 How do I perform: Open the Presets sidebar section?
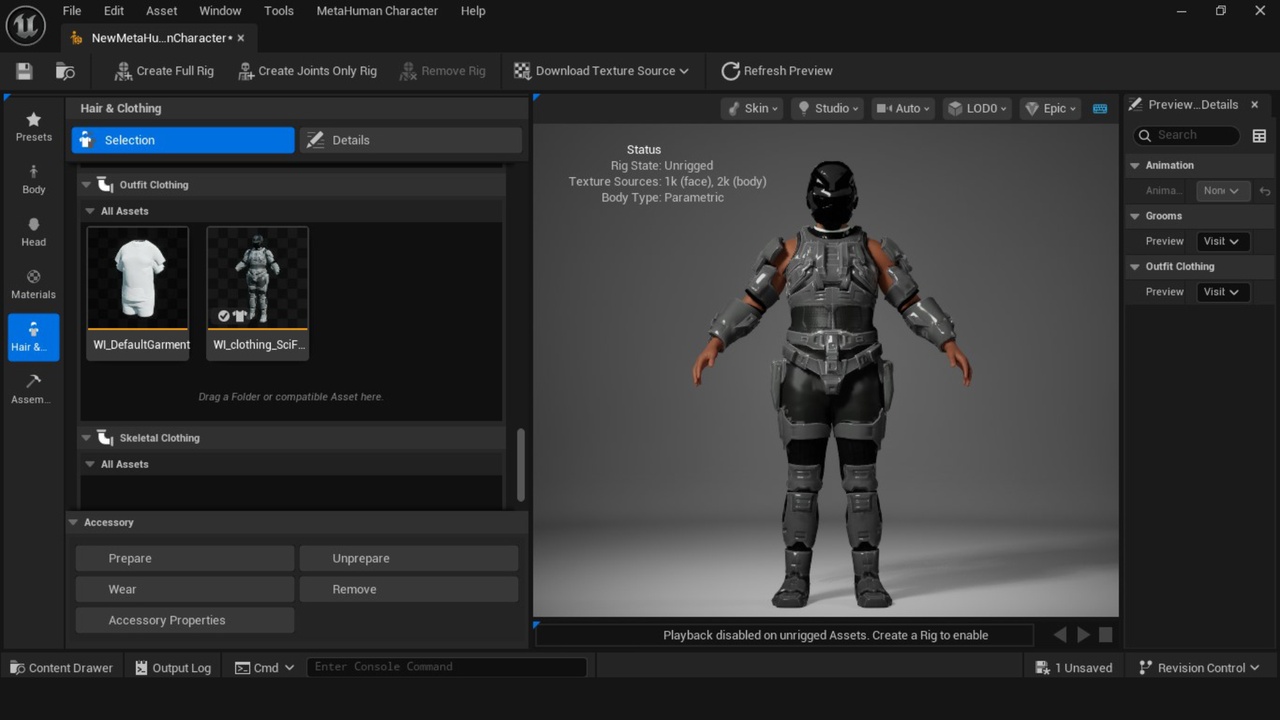click(x=34, y=127)
